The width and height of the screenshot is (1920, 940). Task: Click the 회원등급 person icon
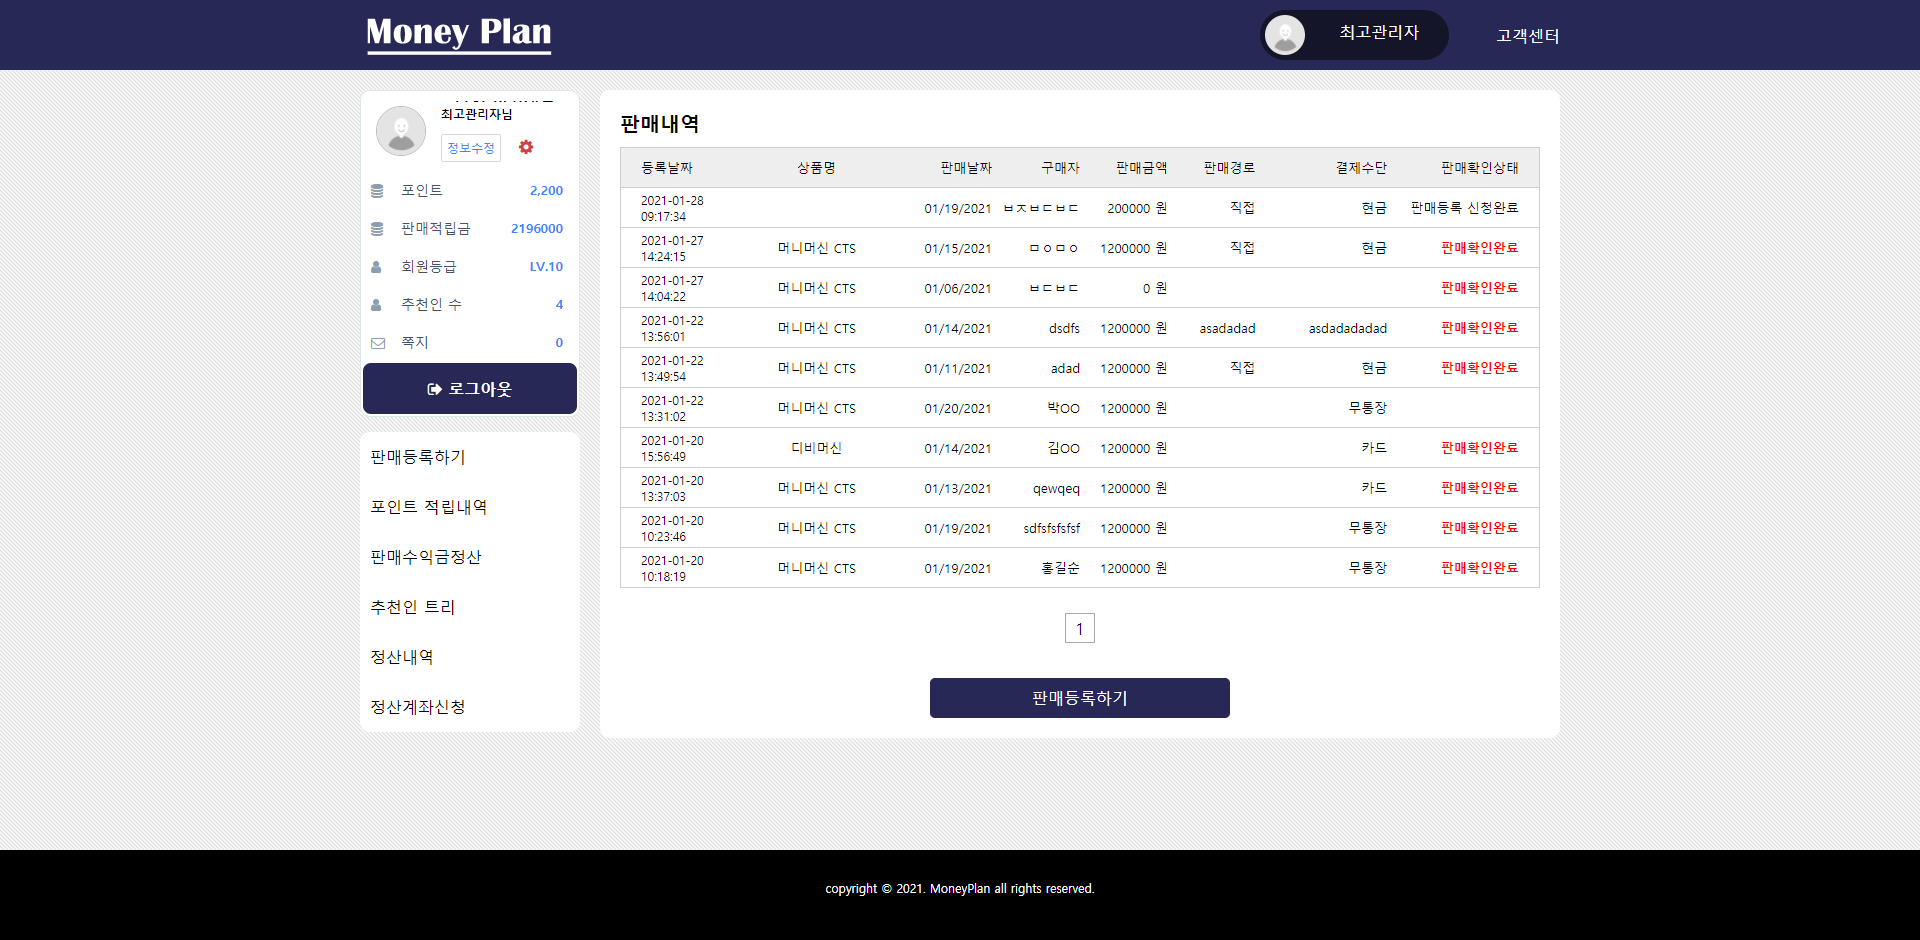coord(377,267)
